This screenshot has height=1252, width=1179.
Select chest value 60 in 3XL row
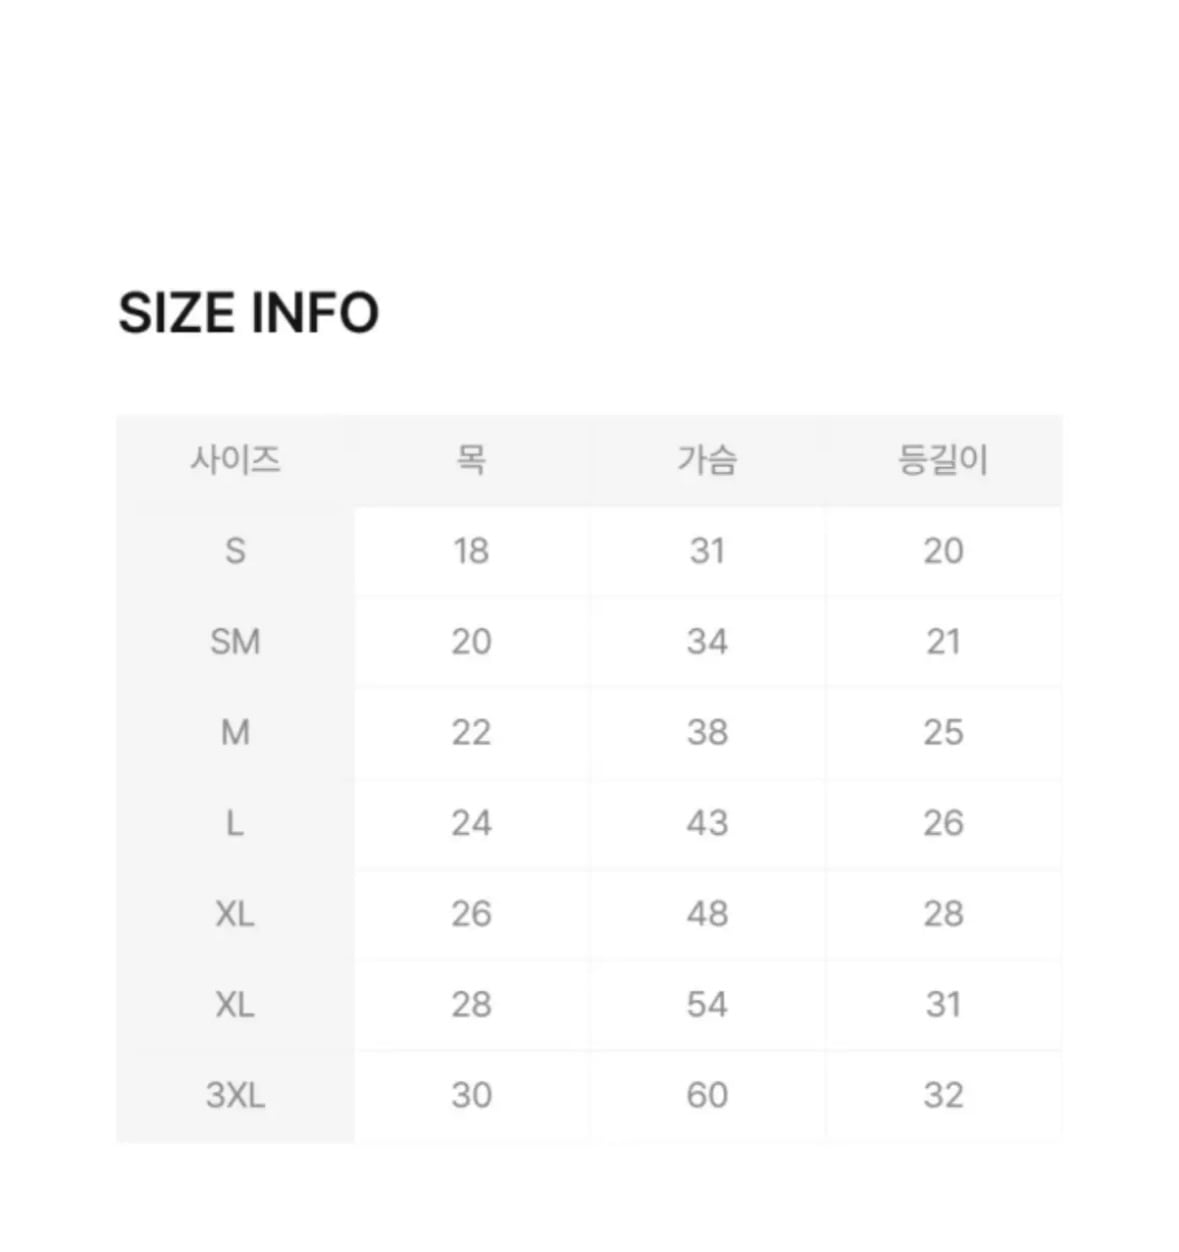(x=707, y=1096)
